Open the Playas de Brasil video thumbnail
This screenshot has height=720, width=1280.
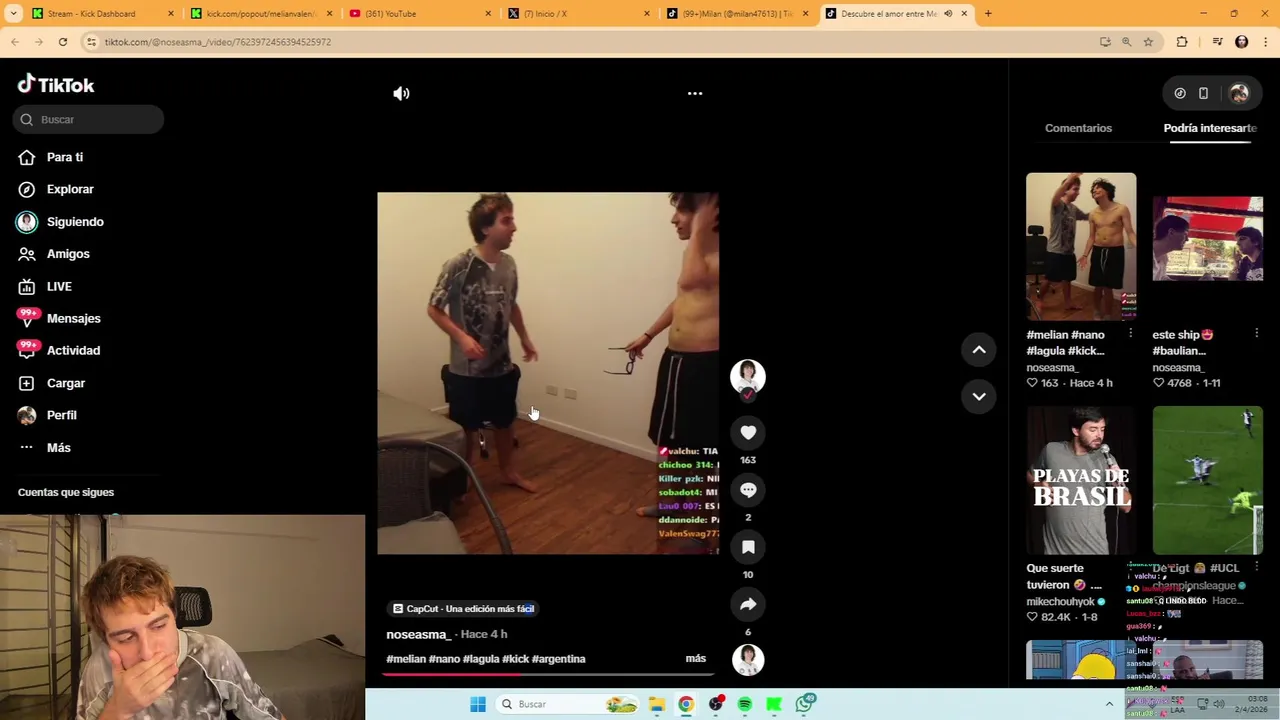1081,480
